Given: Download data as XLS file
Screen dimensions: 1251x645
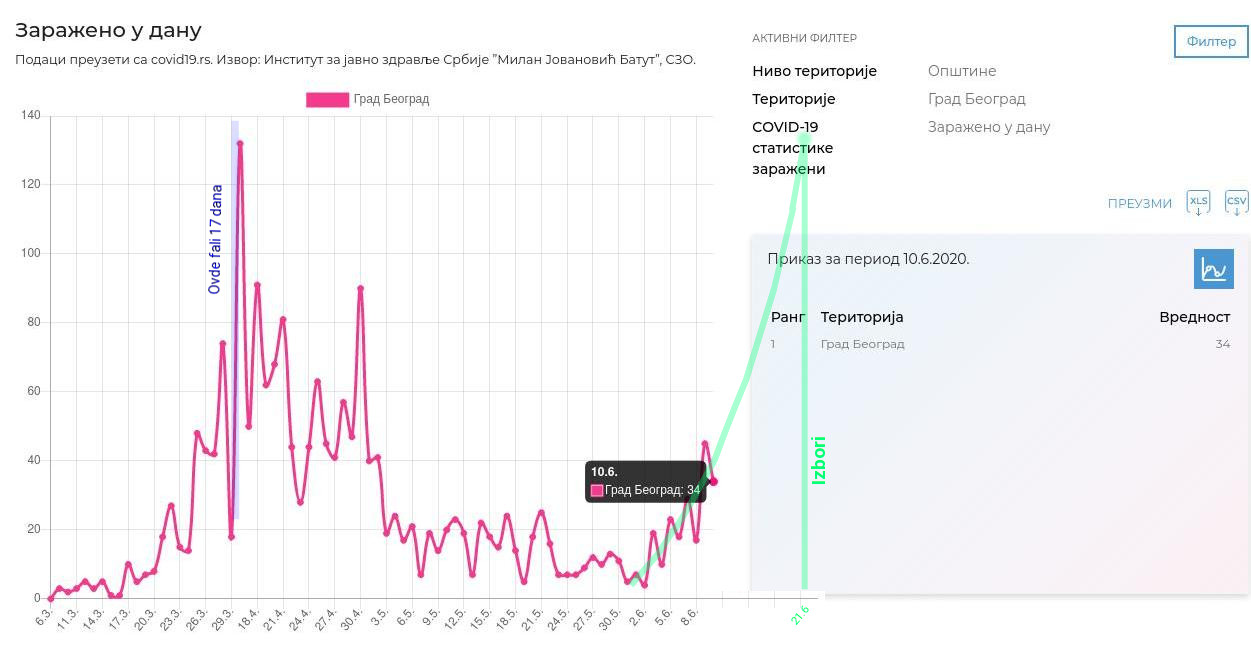Looking at the screenshot, I should tap(1198, 202).
